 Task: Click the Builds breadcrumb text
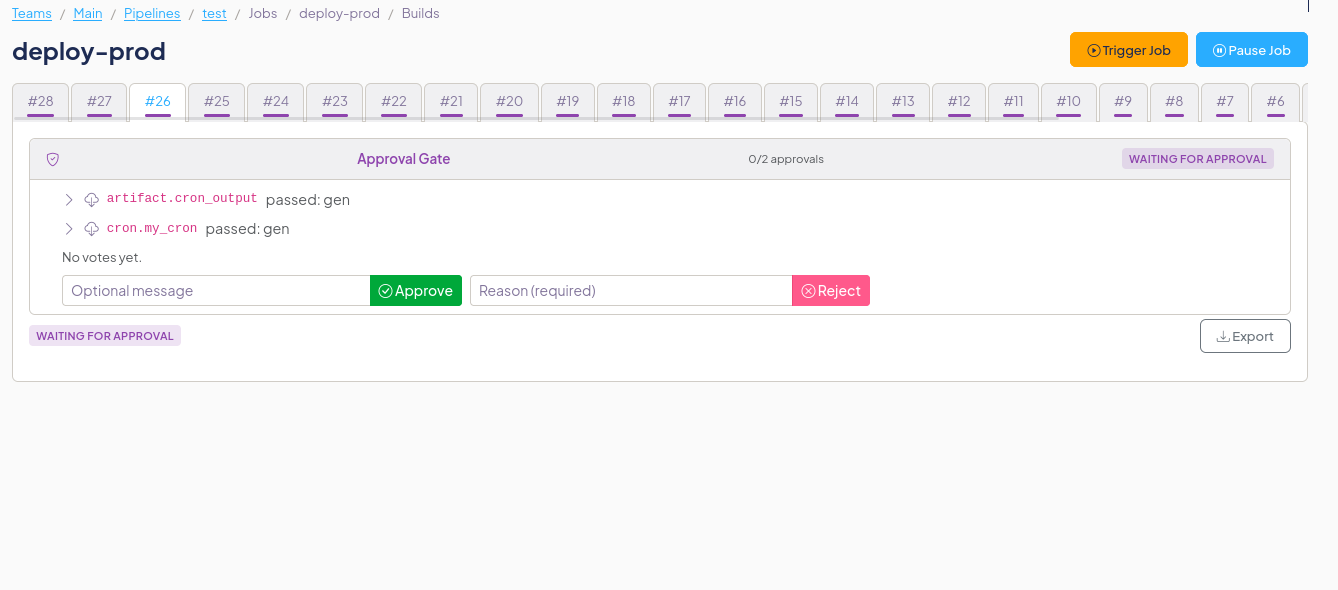click(x=420, y=14)
